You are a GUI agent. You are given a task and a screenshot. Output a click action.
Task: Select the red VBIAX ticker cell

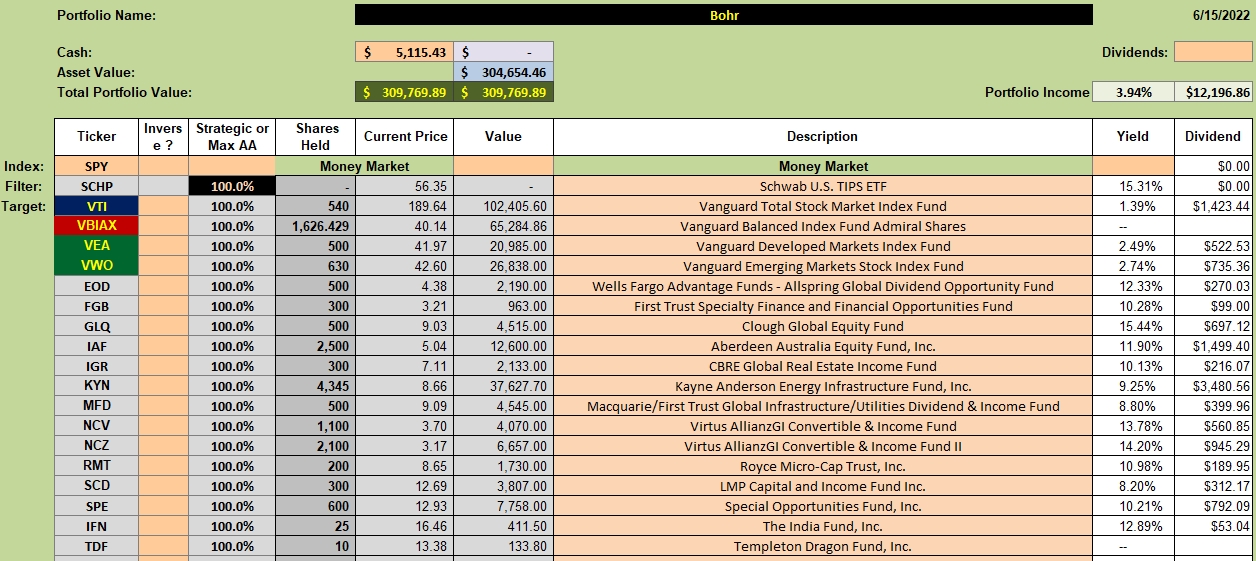[96, 226]
